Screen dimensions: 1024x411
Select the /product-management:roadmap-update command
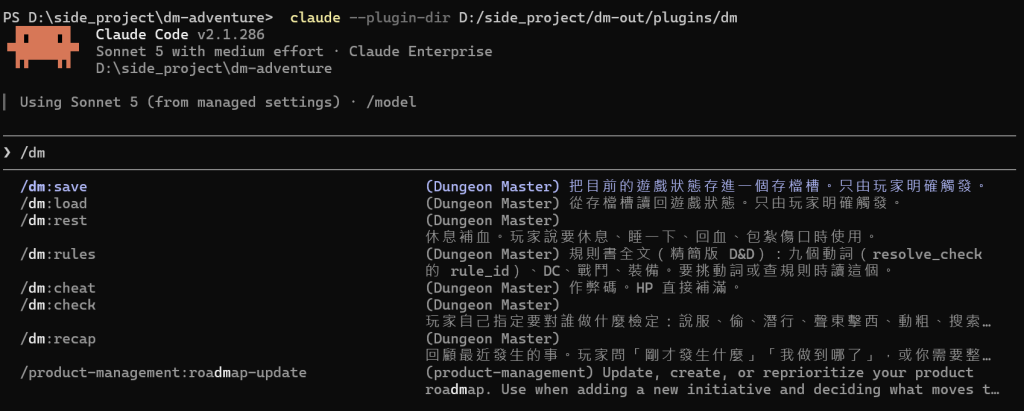pos(163,372)
